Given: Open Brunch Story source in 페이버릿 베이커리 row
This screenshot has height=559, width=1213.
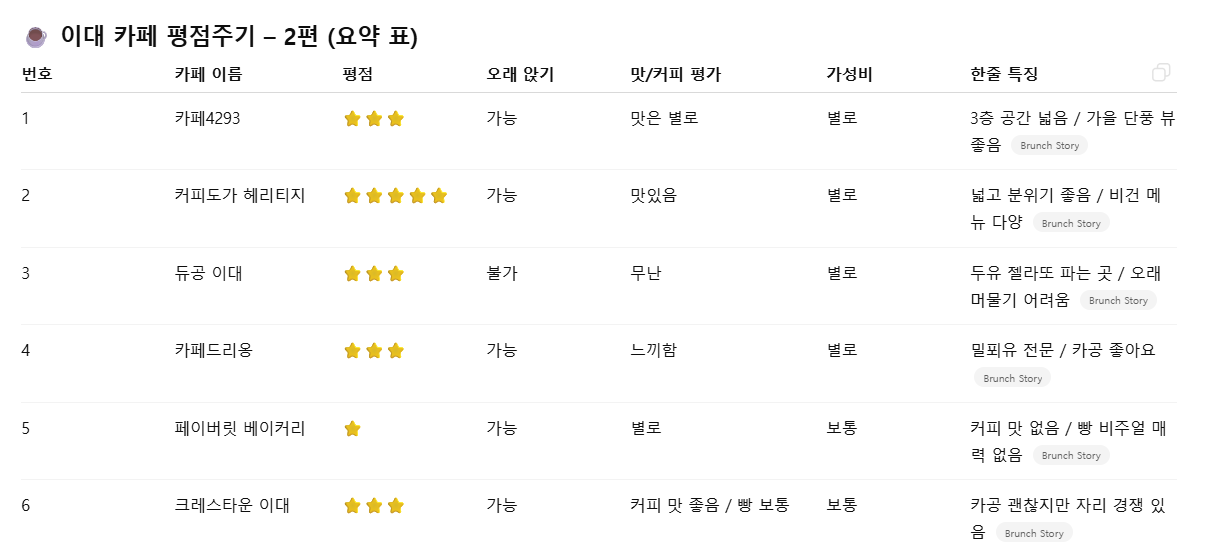Looking at the screenshot, I should pos(1071,455).
